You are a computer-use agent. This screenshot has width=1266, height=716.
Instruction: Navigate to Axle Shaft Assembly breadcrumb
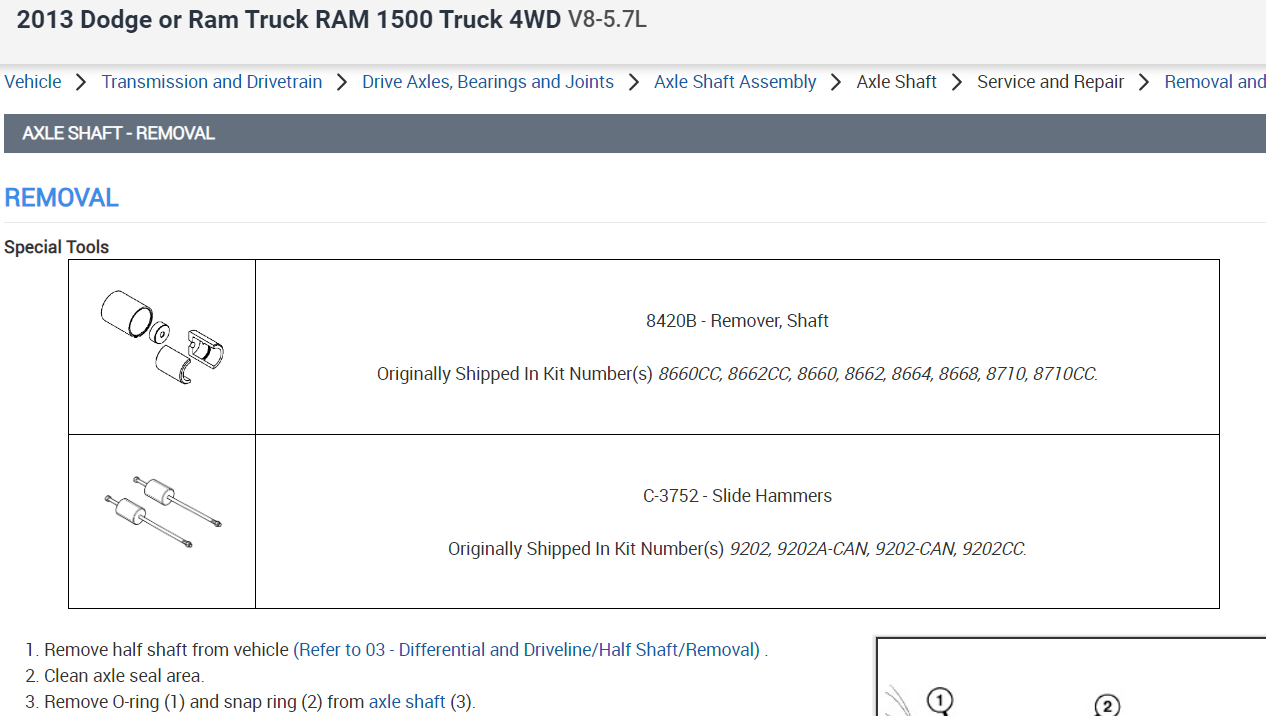[735, 82]
